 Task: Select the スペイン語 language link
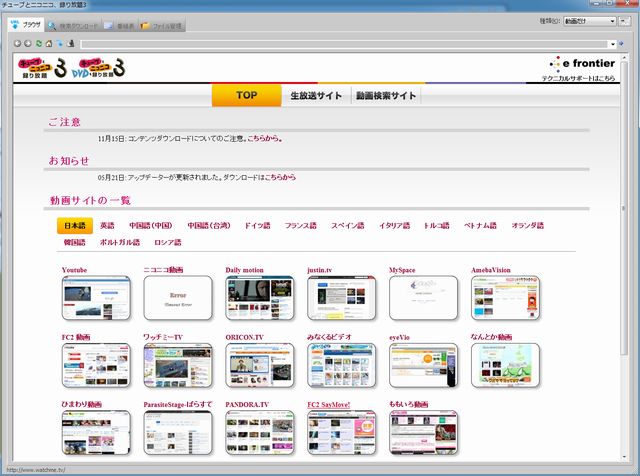click(x=347, y=225)
